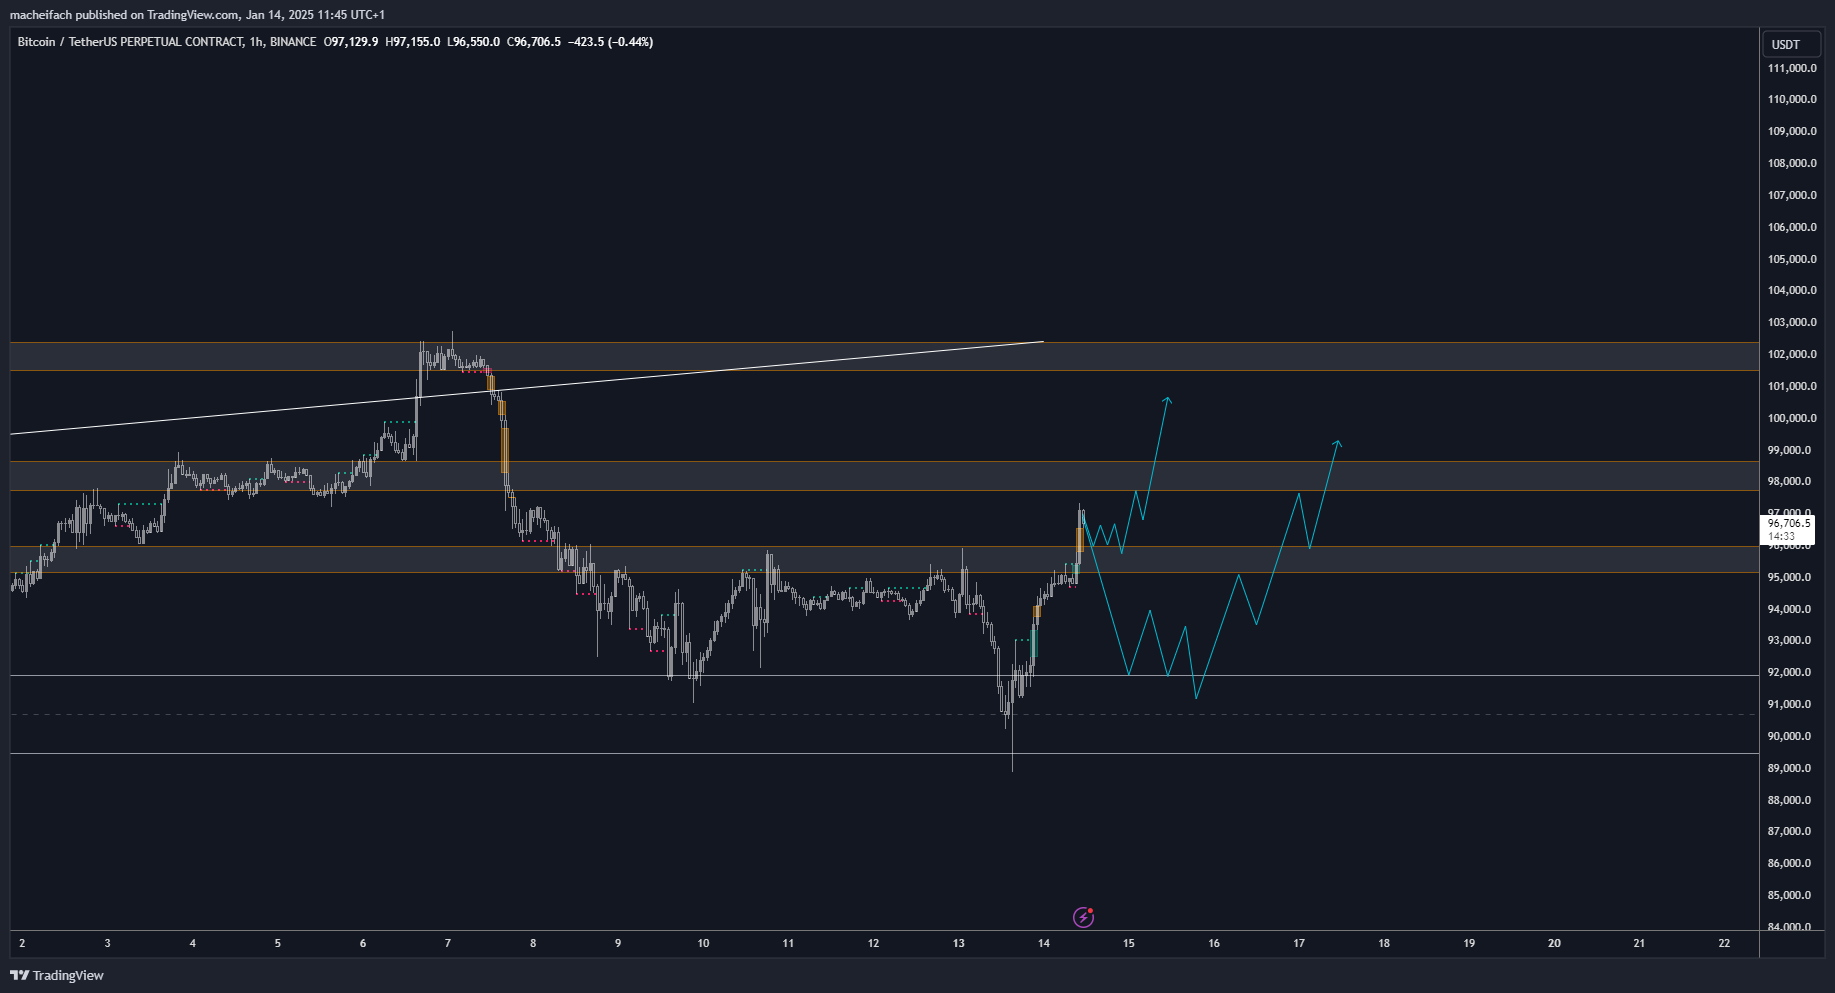Click the lower-right blue projection arrow tip
Viewport: 1835px width, 993px height.
point(1337,442)
